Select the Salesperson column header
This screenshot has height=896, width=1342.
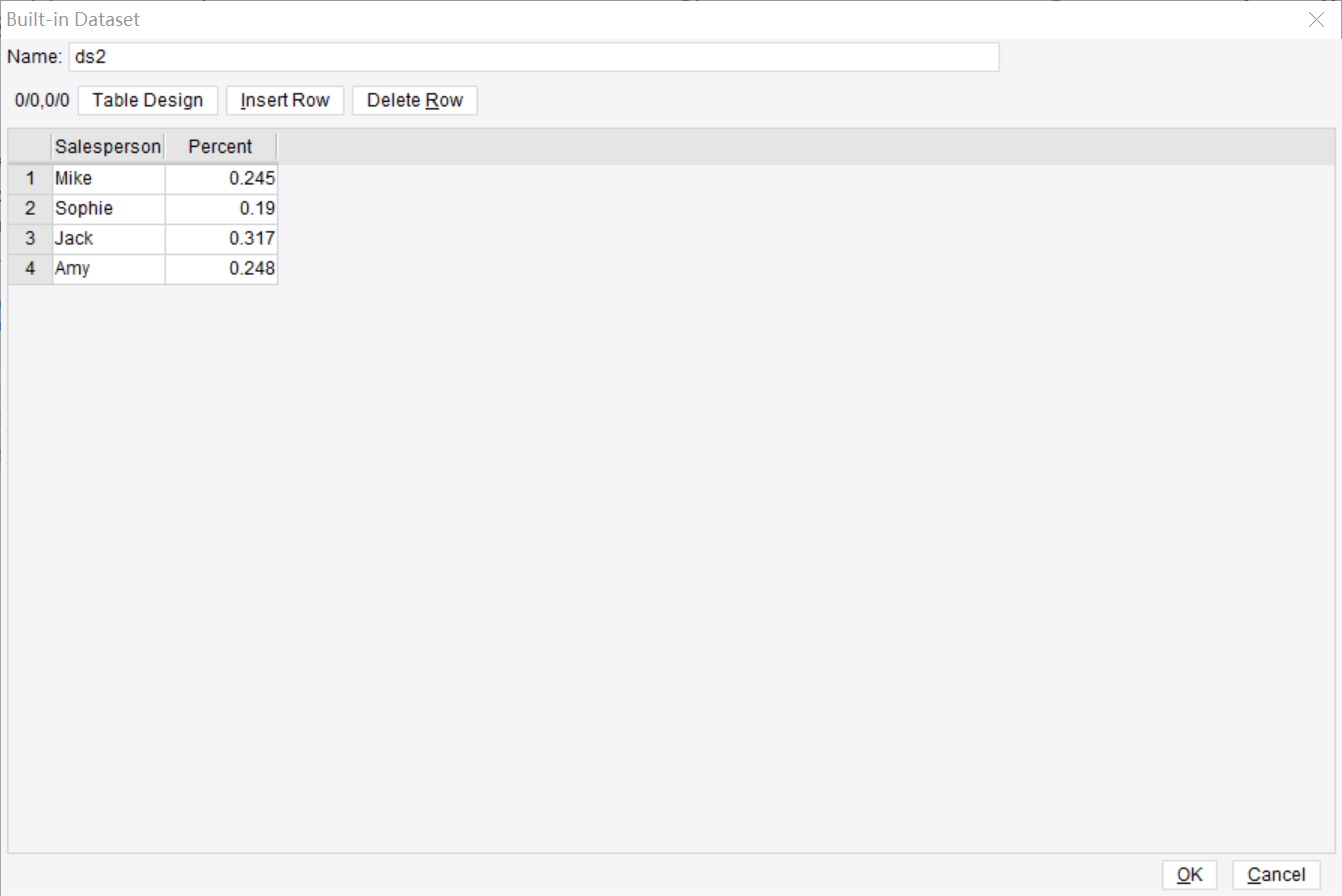pyautogui.click(x=108, y=147)
